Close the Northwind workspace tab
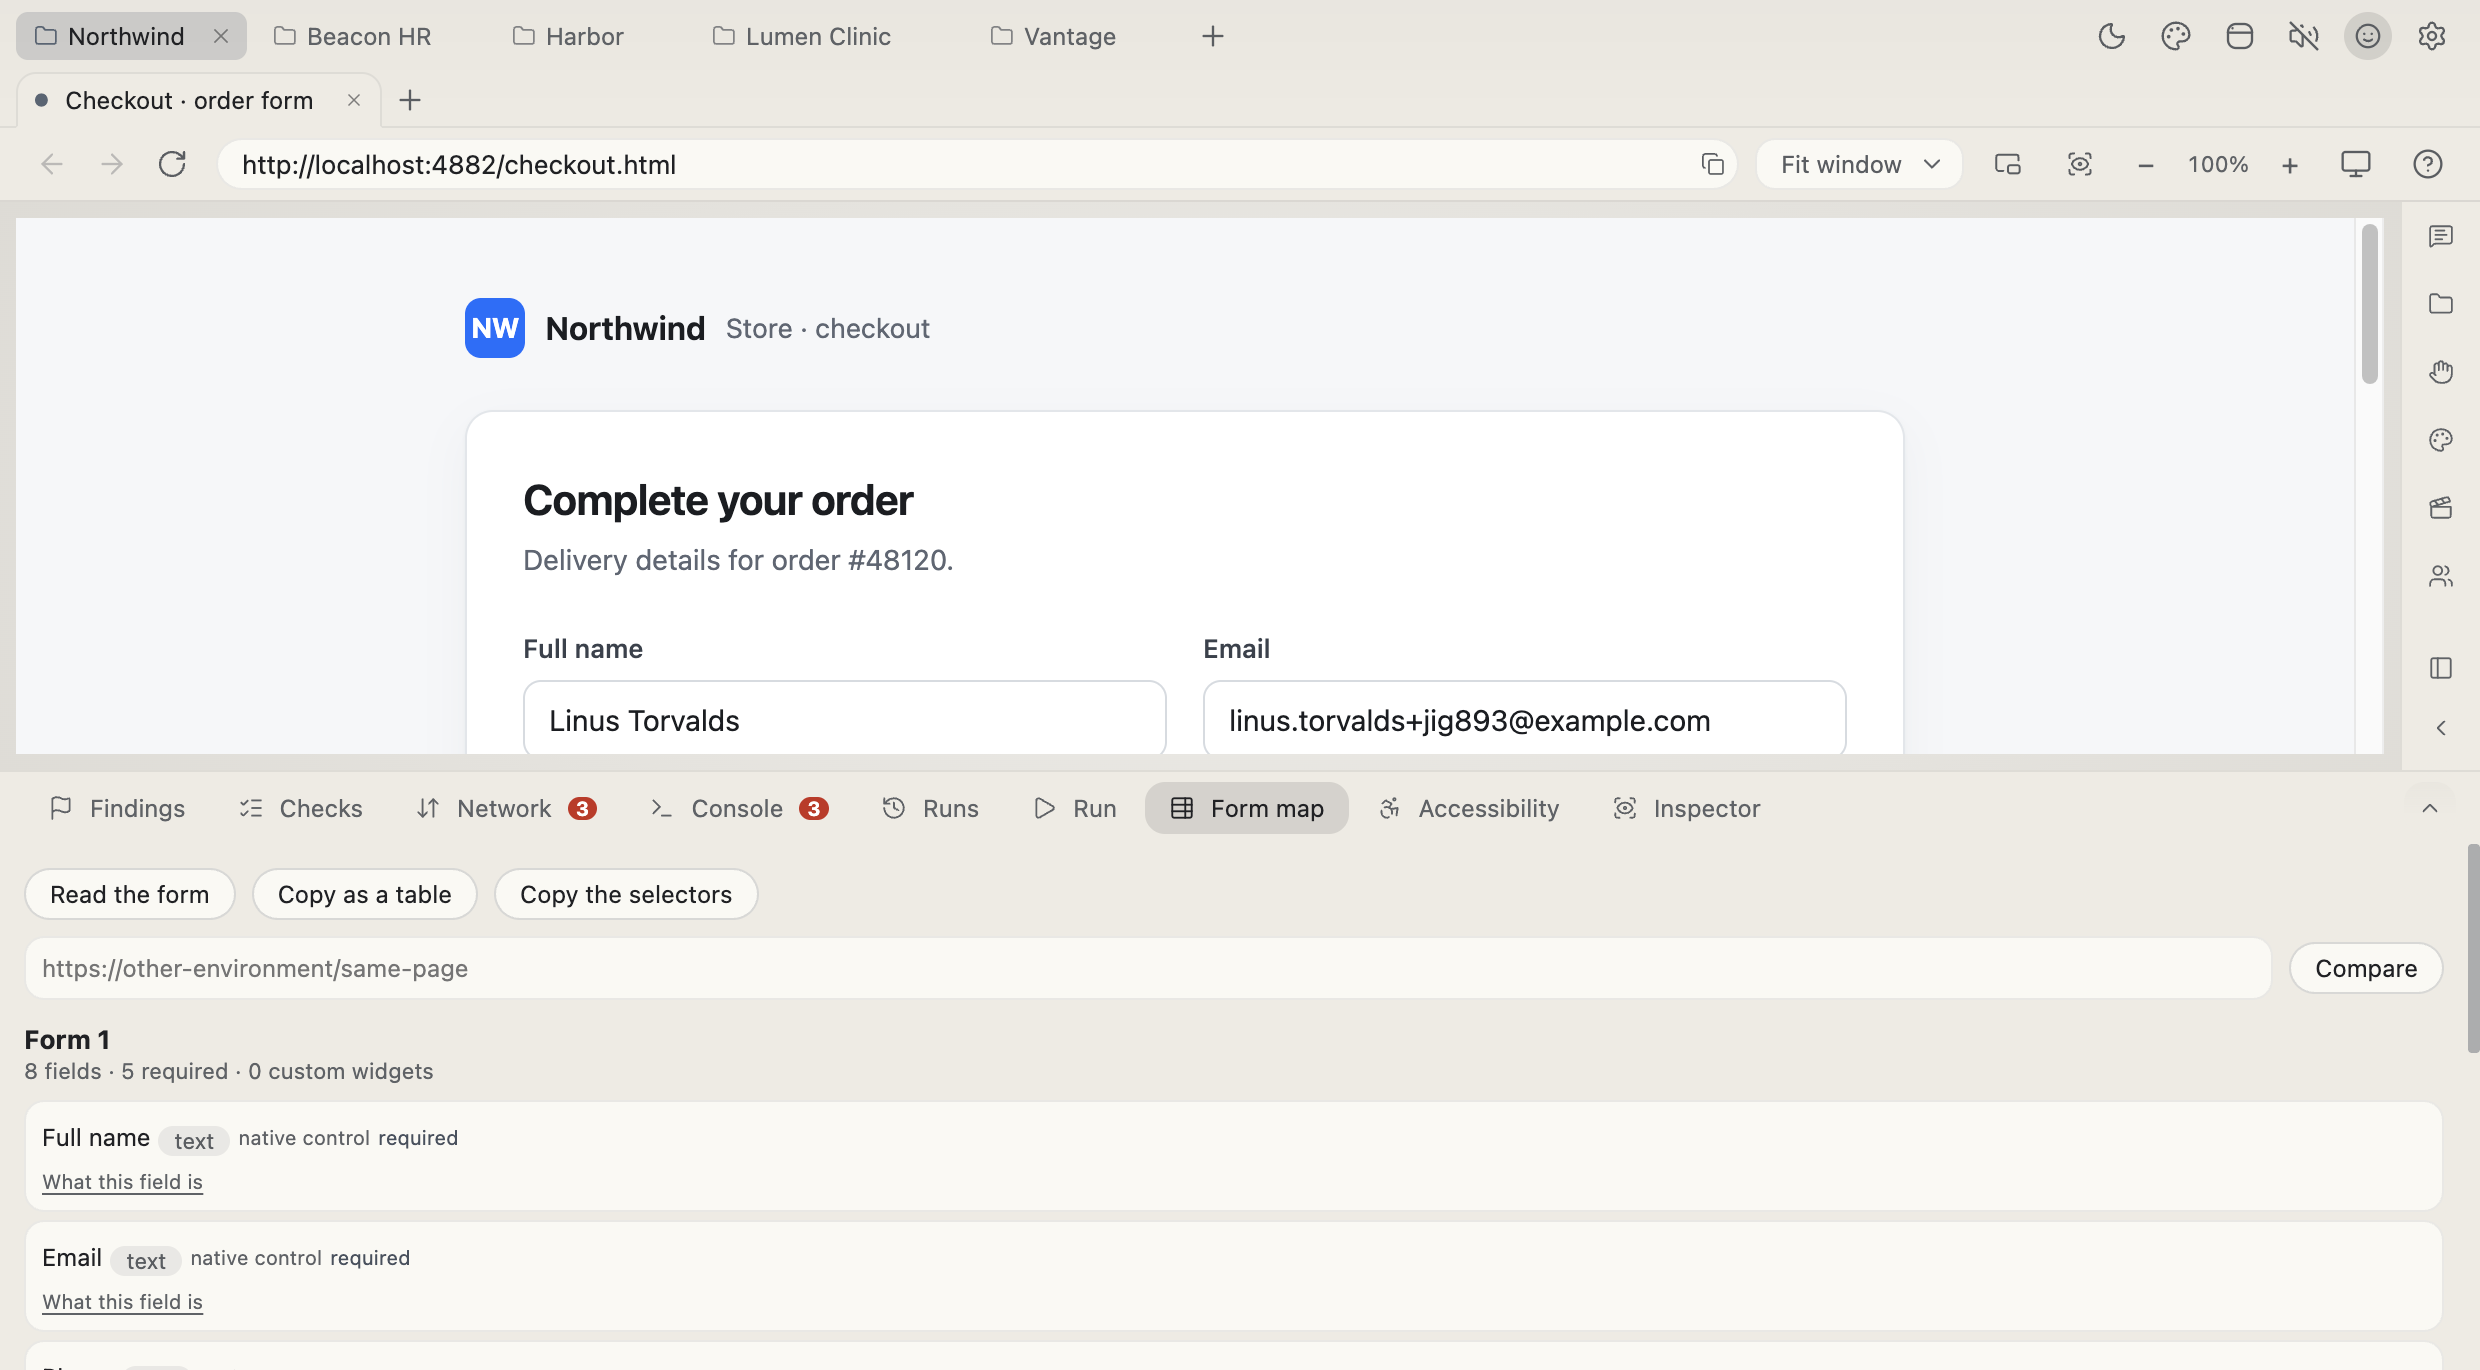Screen dimensions: 2480x1370 pyautogui.click(x=221, y=36)
